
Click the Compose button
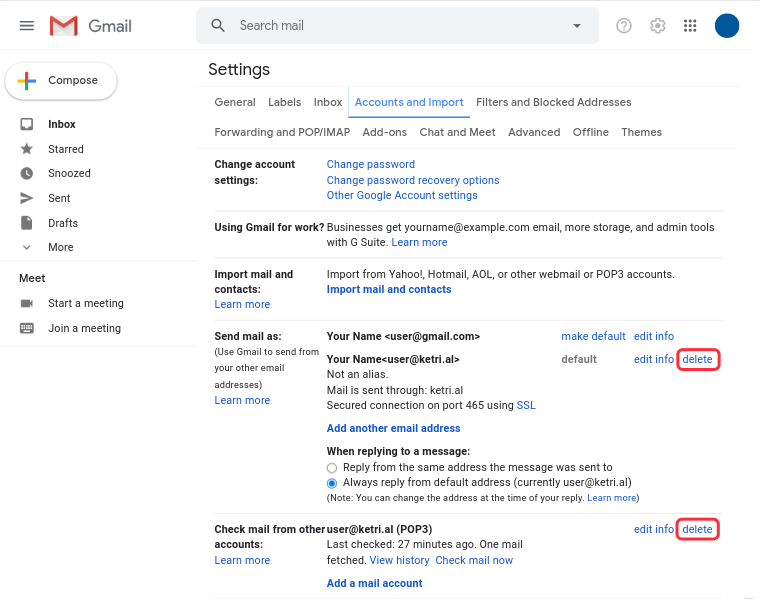[61, 80]
